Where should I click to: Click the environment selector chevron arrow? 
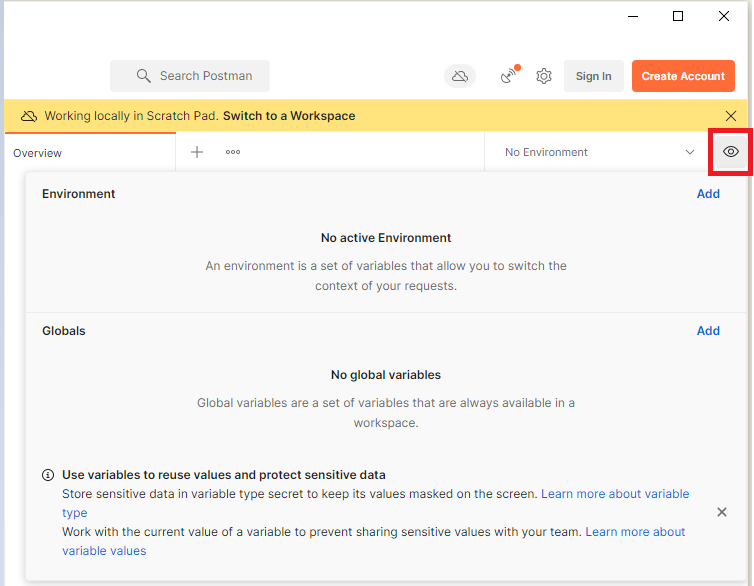(690, 152)
